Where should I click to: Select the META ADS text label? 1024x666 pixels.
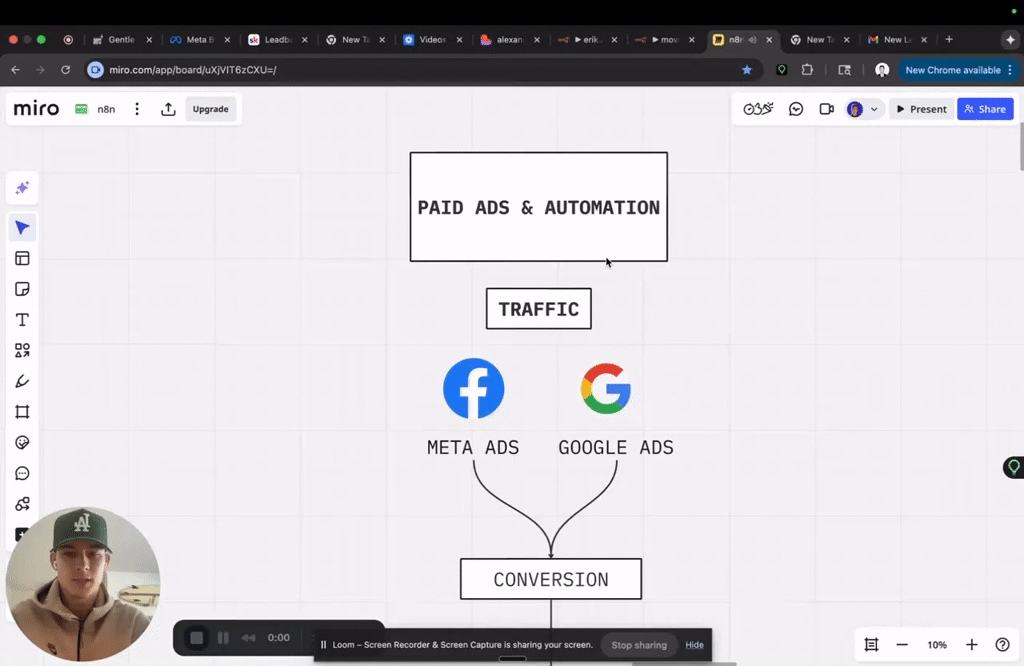(x=473, y=447)
